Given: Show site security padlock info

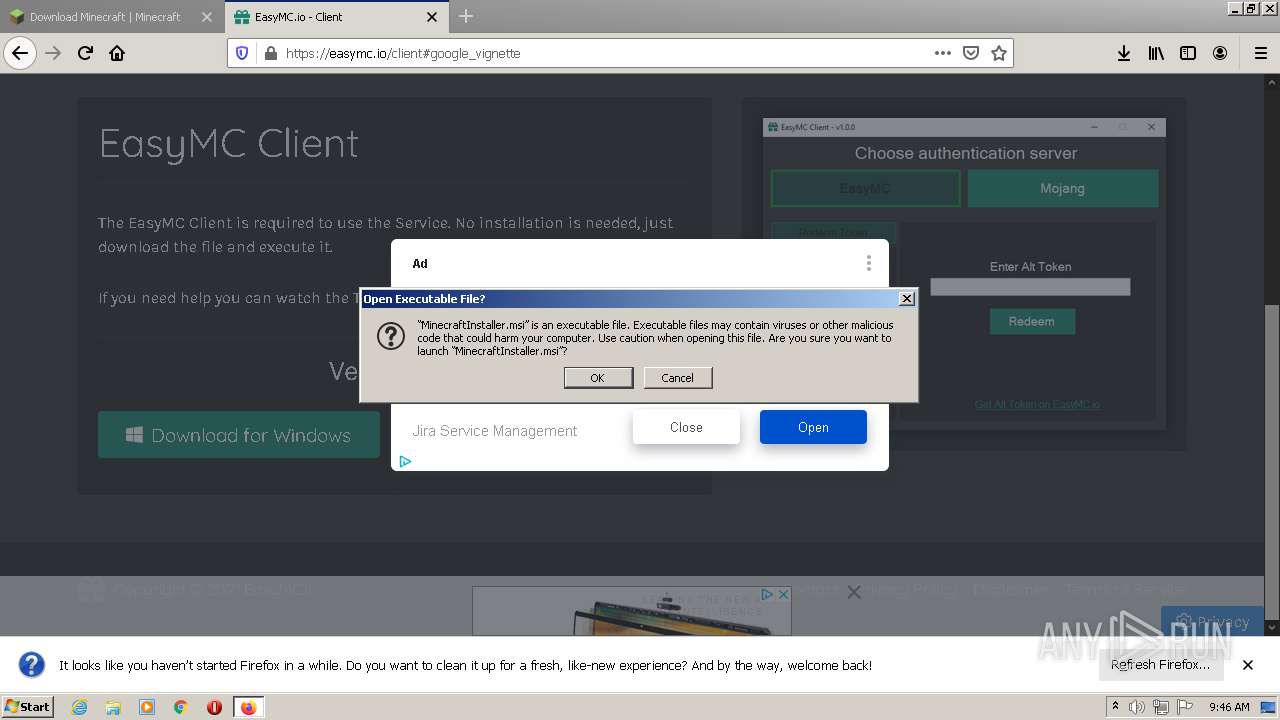Looking at the screenshot, I should tap(270, 53).
